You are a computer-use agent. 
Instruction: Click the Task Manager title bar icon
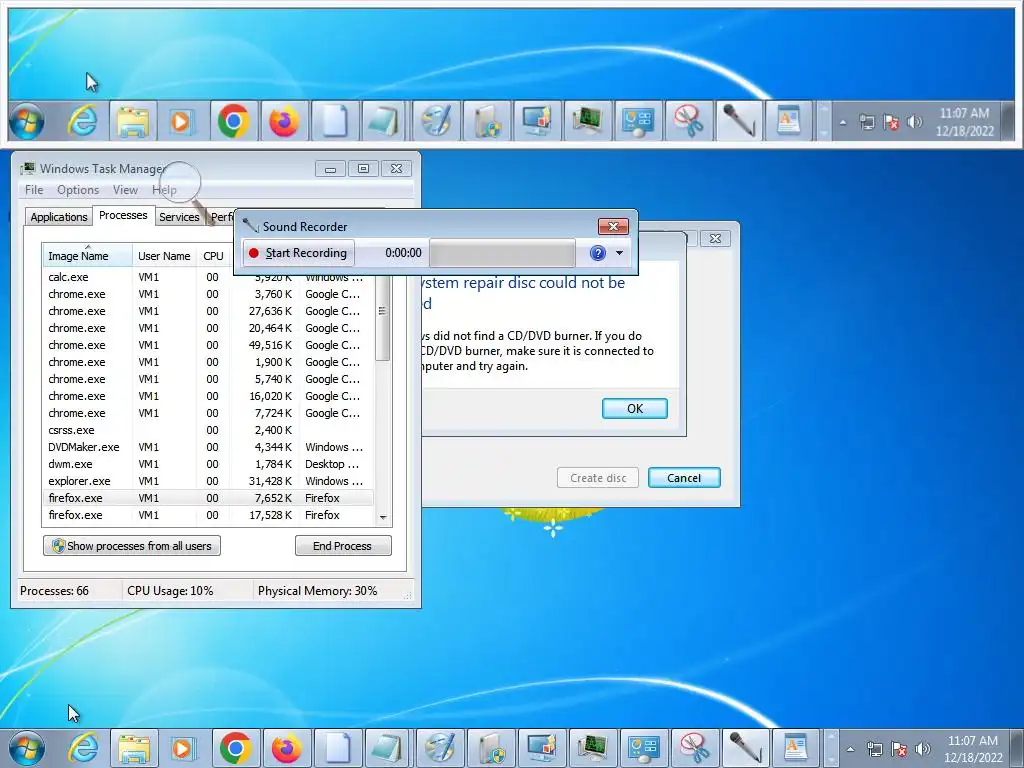click(x=27, y=168)
